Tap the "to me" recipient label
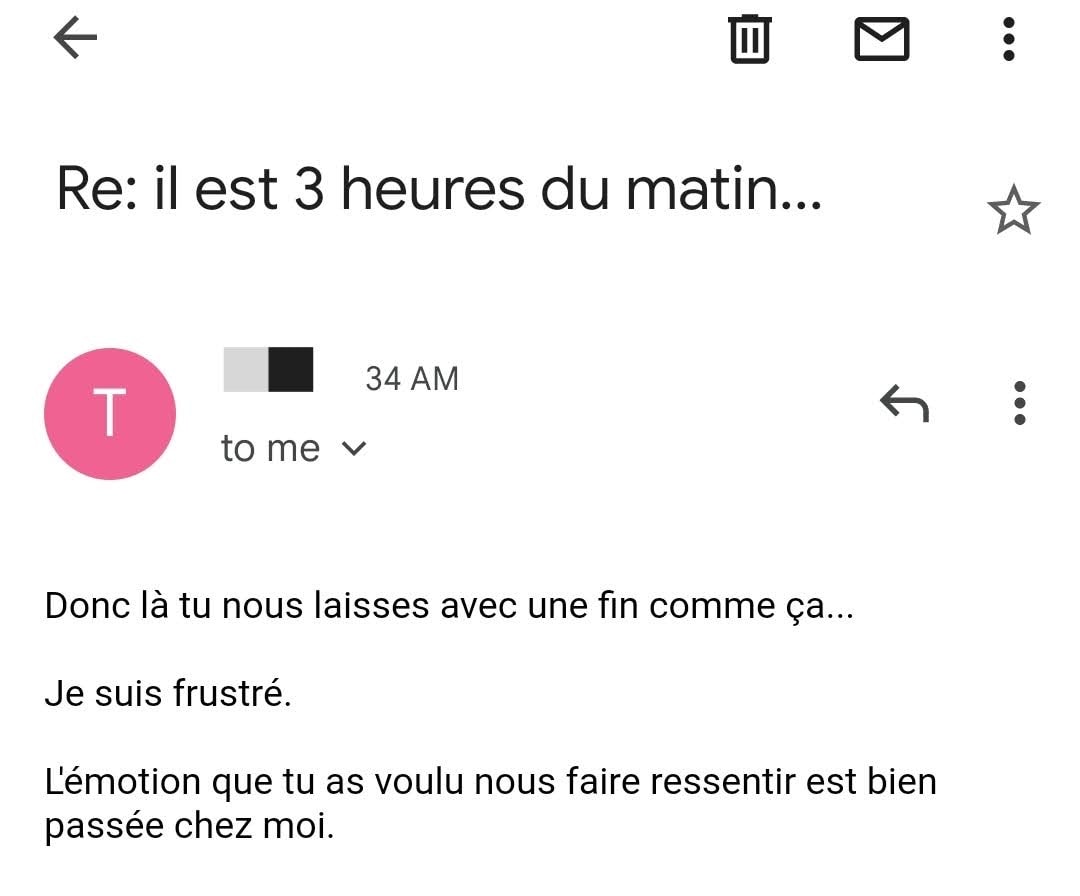Image resolution: width=1080 pixels, height=896 pixels. (270, 449)
